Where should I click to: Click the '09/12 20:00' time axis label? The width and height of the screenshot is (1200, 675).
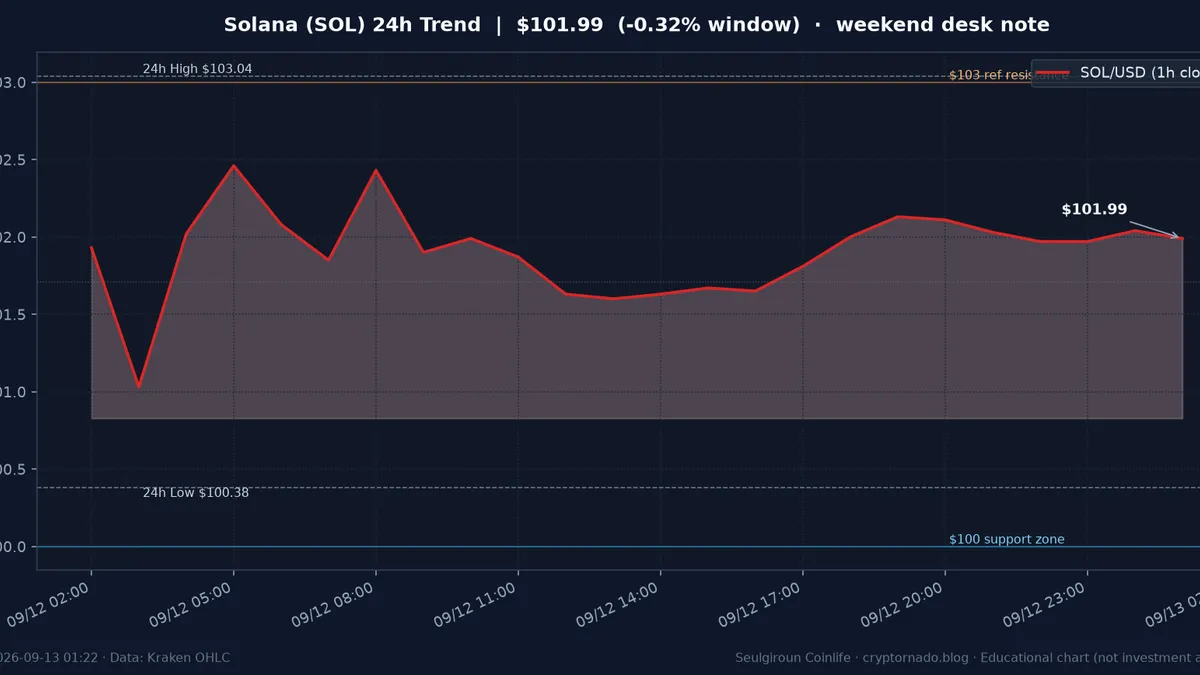coord(902,605)
